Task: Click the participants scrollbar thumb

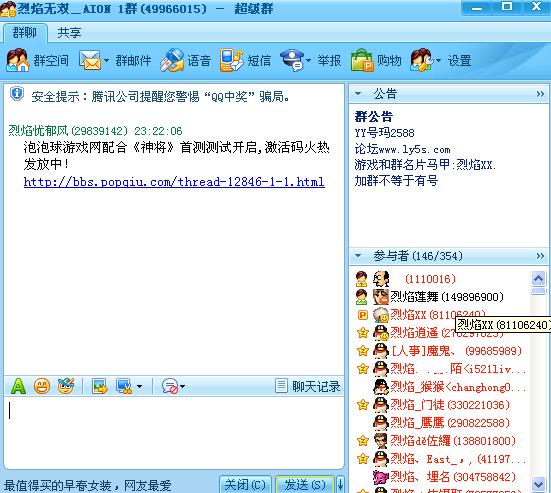Action: coord(539,291)
